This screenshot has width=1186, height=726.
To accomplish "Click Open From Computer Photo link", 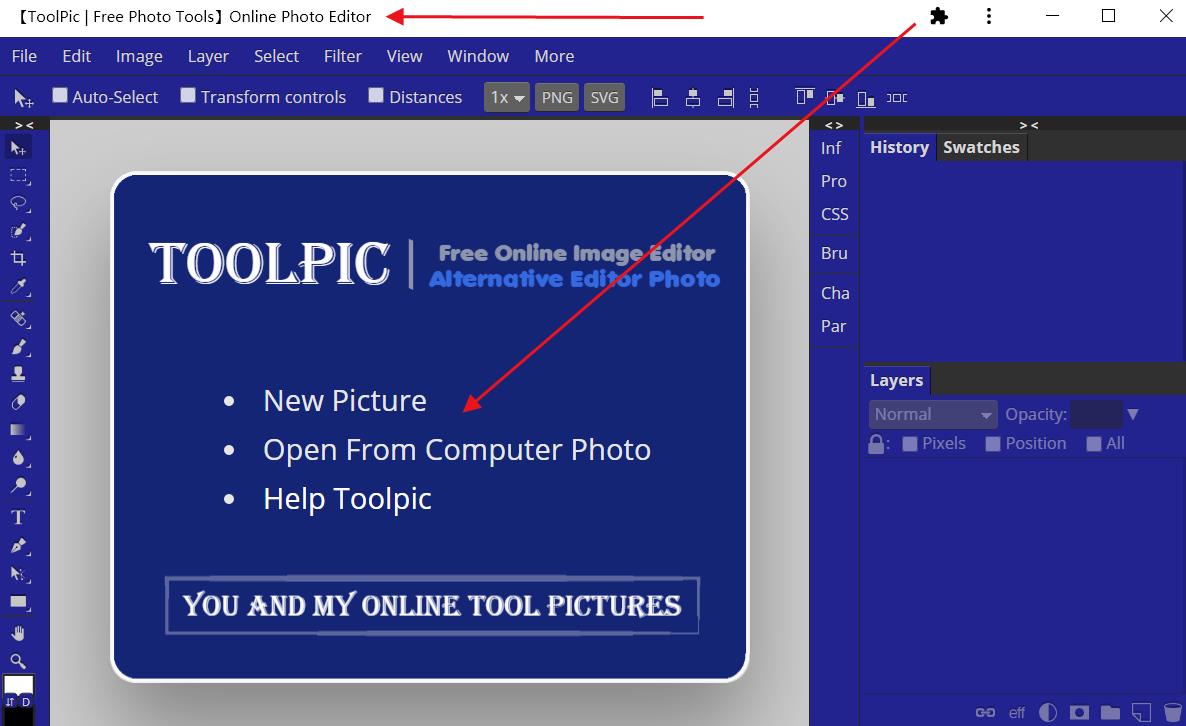I will click(x=457, y=450).
